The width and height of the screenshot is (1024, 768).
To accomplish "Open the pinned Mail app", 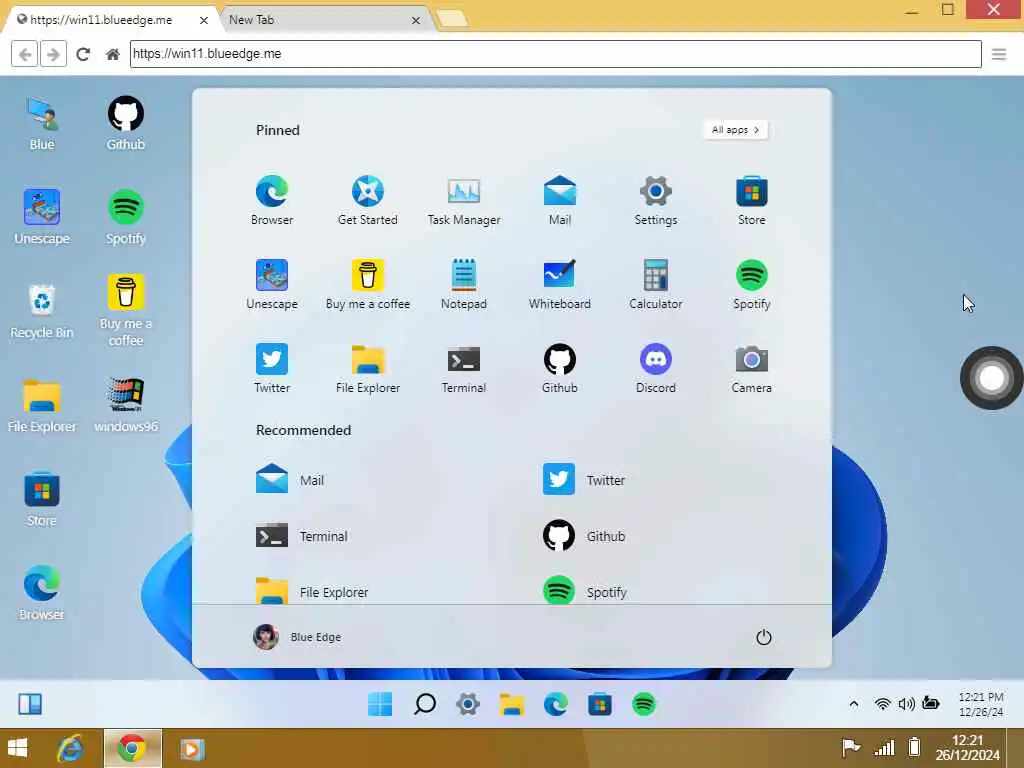I will [560, 200].
